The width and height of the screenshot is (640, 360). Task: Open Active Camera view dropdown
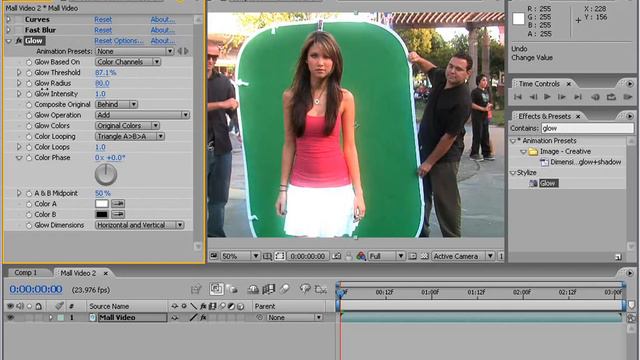tap(463, 256)
